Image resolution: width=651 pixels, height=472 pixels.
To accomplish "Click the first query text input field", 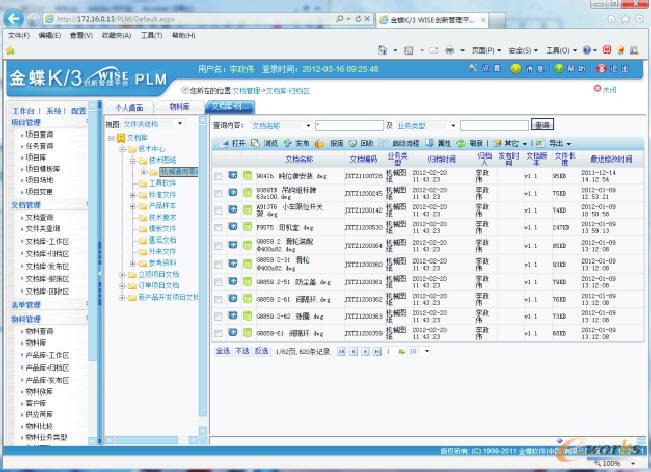I will [x=349, y=125].
